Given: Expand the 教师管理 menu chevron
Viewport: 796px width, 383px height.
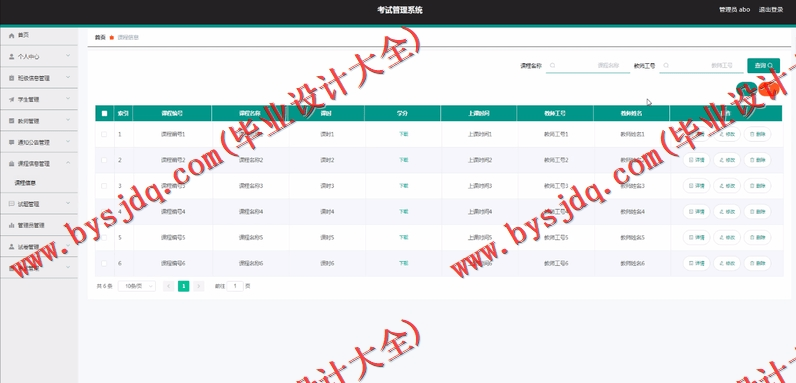Looking at the screenshot, I should tap(68, 120).
